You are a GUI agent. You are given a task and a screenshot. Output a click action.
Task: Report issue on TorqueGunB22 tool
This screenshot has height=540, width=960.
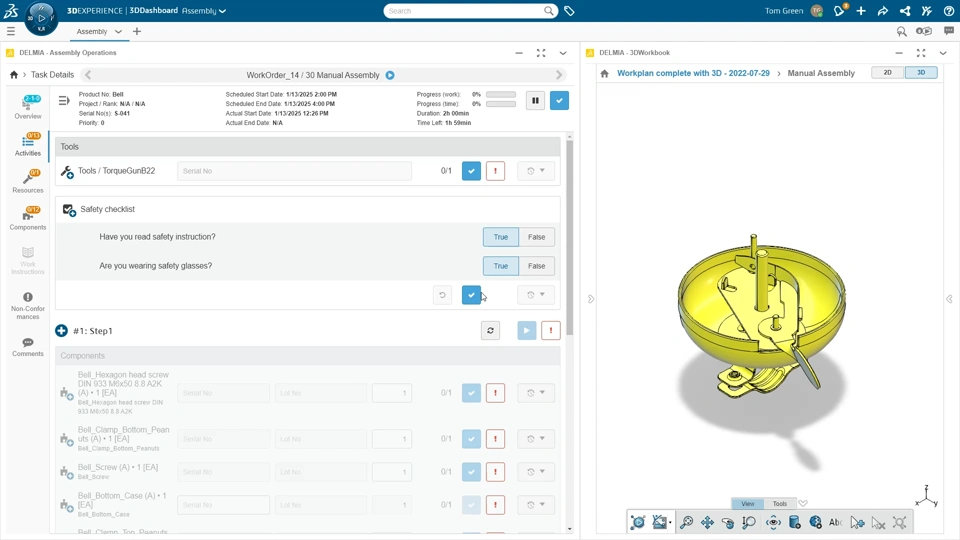pos(495,171)
